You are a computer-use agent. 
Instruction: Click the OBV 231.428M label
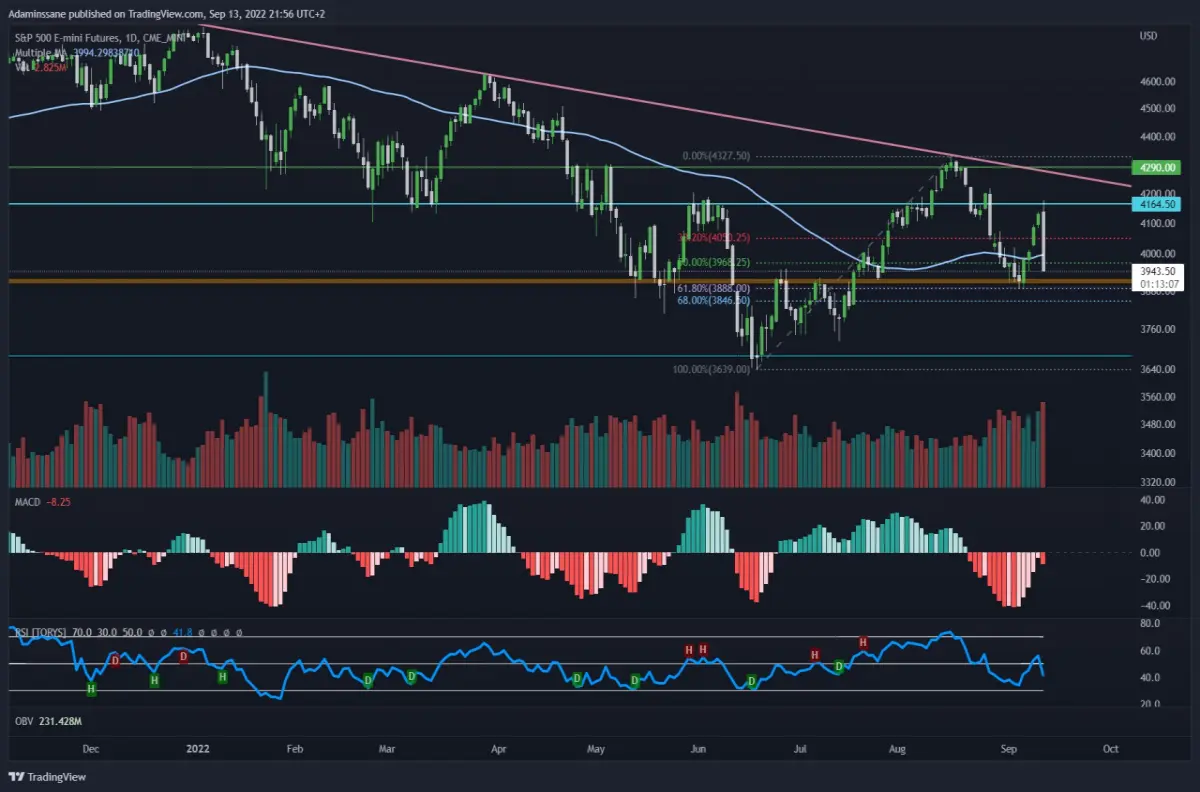[48, 720]
